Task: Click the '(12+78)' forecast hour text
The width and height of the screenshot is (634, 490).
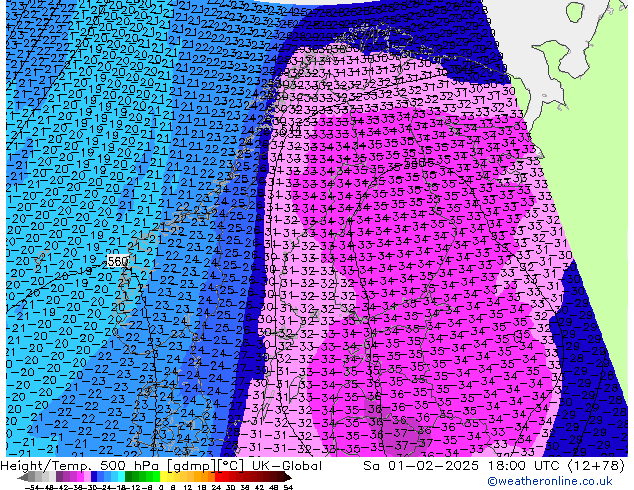Action: [596, 466]
